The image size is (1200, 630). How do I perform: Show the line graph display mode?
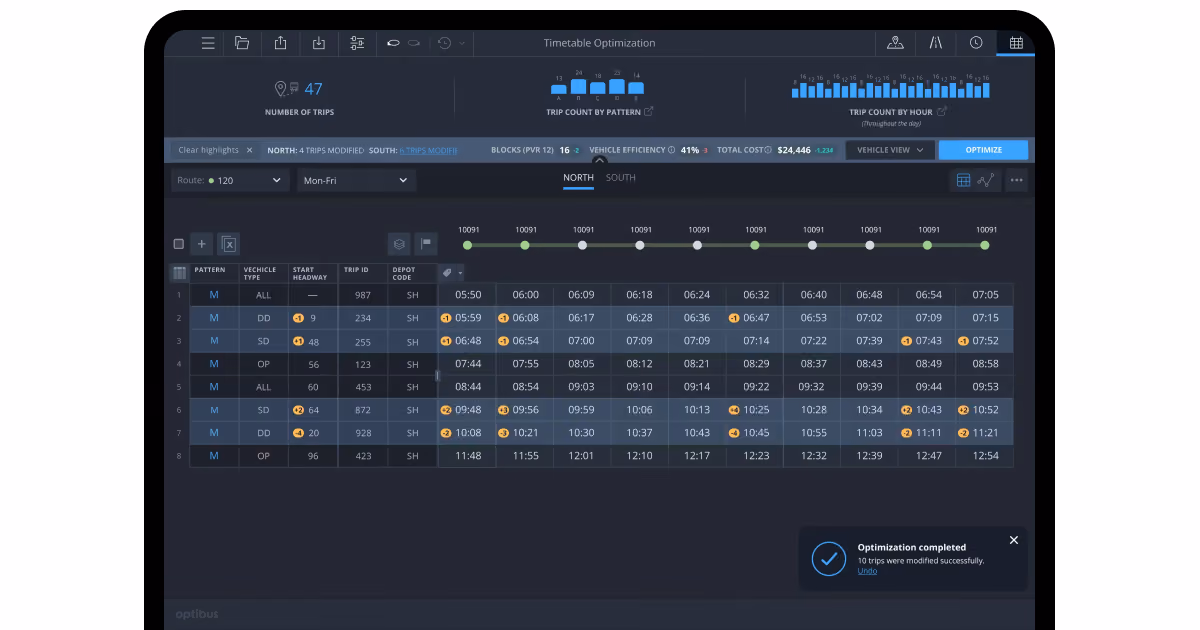point(986,180)
